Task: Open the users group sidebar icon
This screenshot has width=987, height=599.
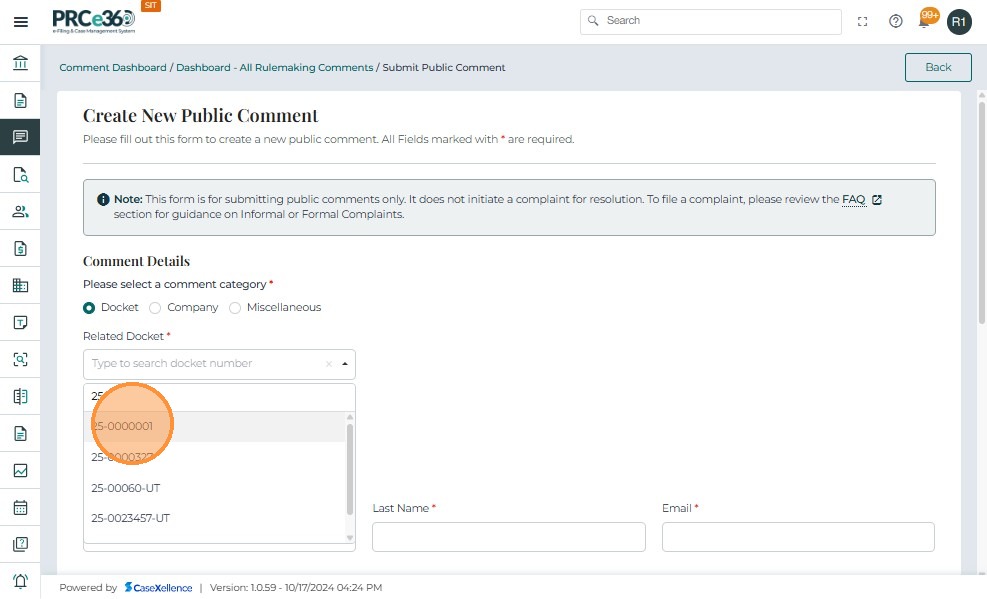Action: (20, 211)
